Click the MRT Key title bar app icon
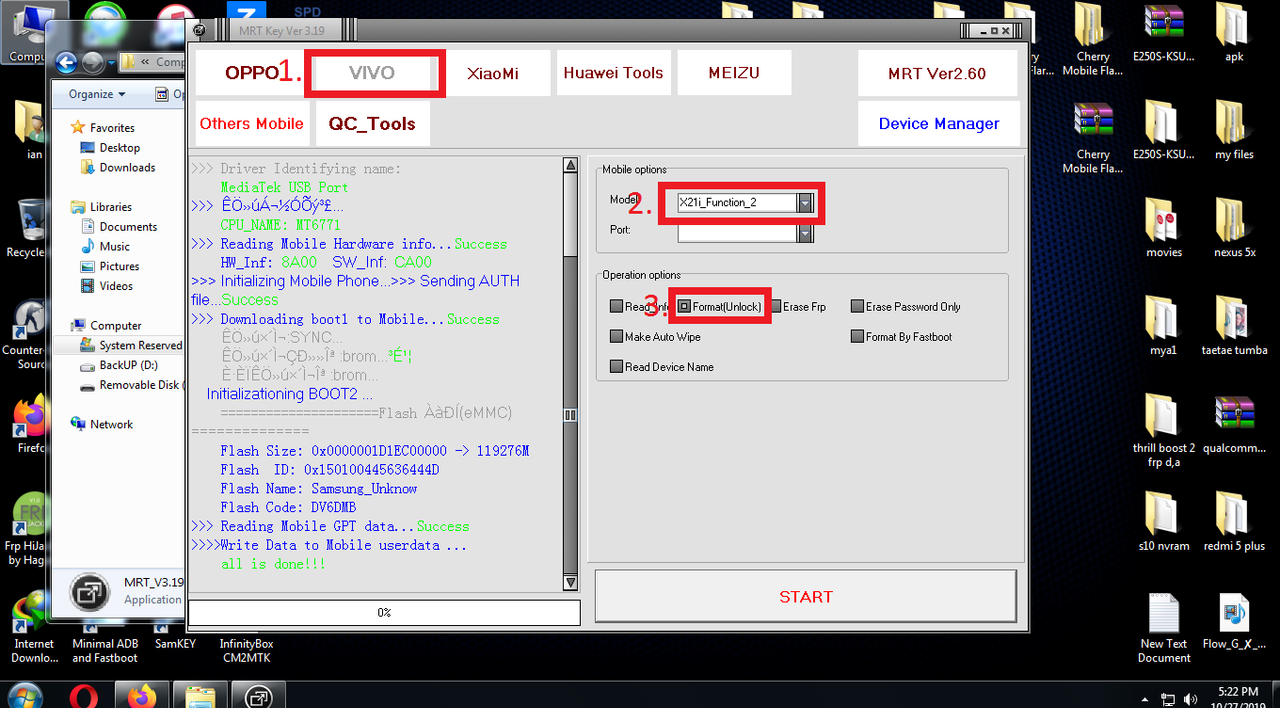The width and height of the screenshot is (1280, 708). (199, 30)
